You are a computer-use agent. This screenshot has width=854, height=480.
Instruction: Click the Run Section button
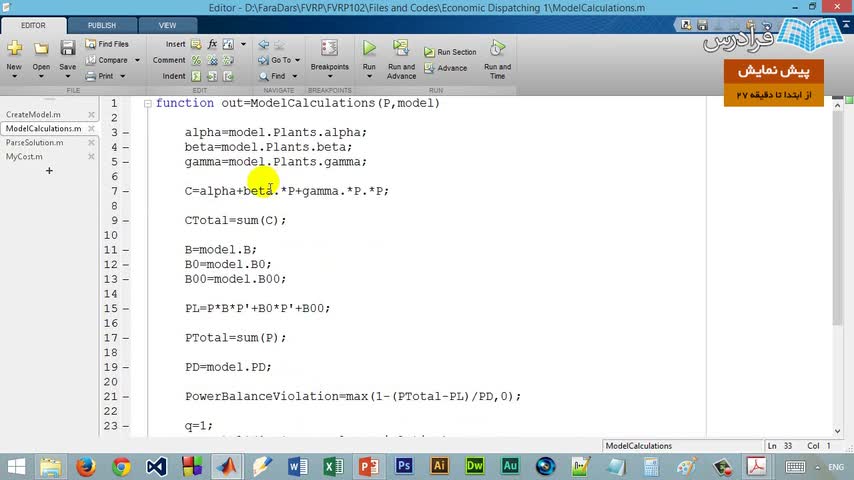tap(450, 52)
